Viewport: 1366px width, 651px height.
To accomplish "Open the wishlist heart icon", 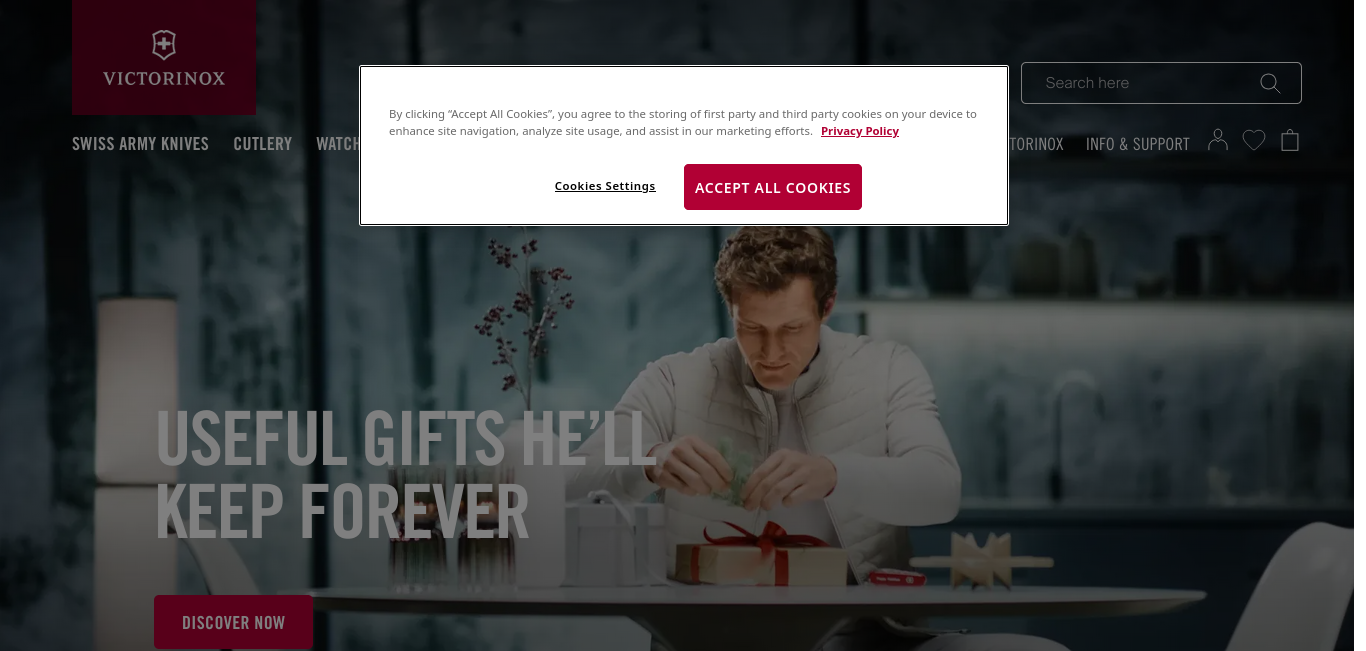I will pyautogui.click(x=1254, y=141).
